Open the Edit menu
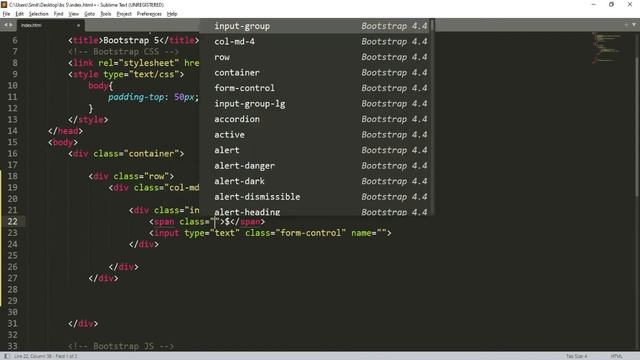Screen dimensions: 640x360 click(19, 14)
